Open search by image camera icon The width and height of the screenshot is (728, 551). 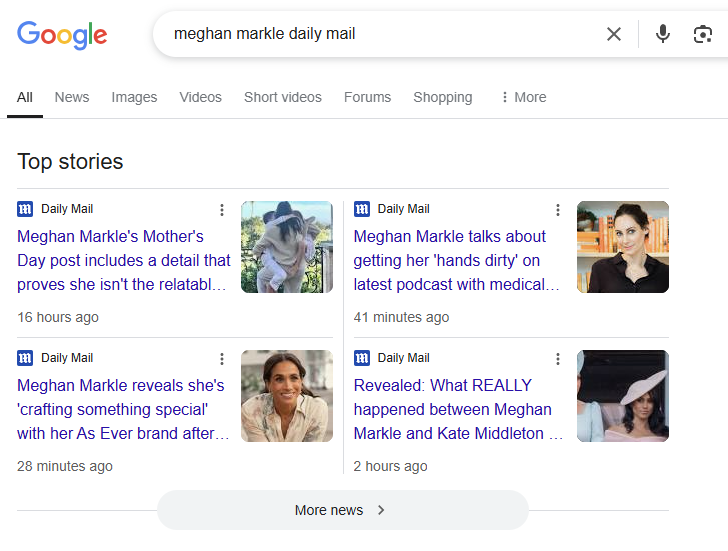pyautogui.click(x=702, y=34)
